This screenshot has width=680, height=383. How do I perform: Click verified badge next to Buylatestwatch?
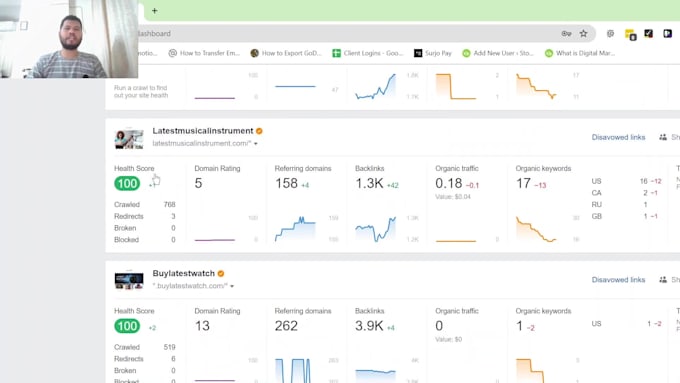coord(221,274)
